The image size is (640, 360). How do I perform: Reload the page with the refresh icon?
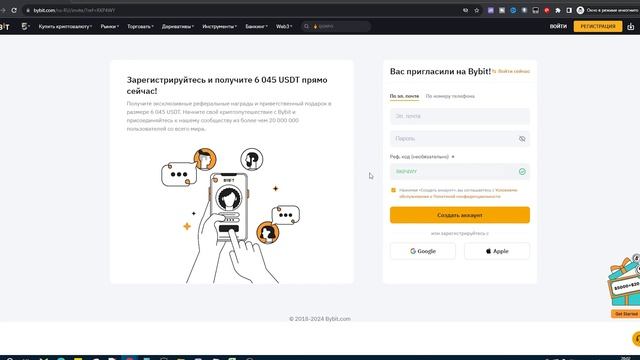[x=14, y=10]
